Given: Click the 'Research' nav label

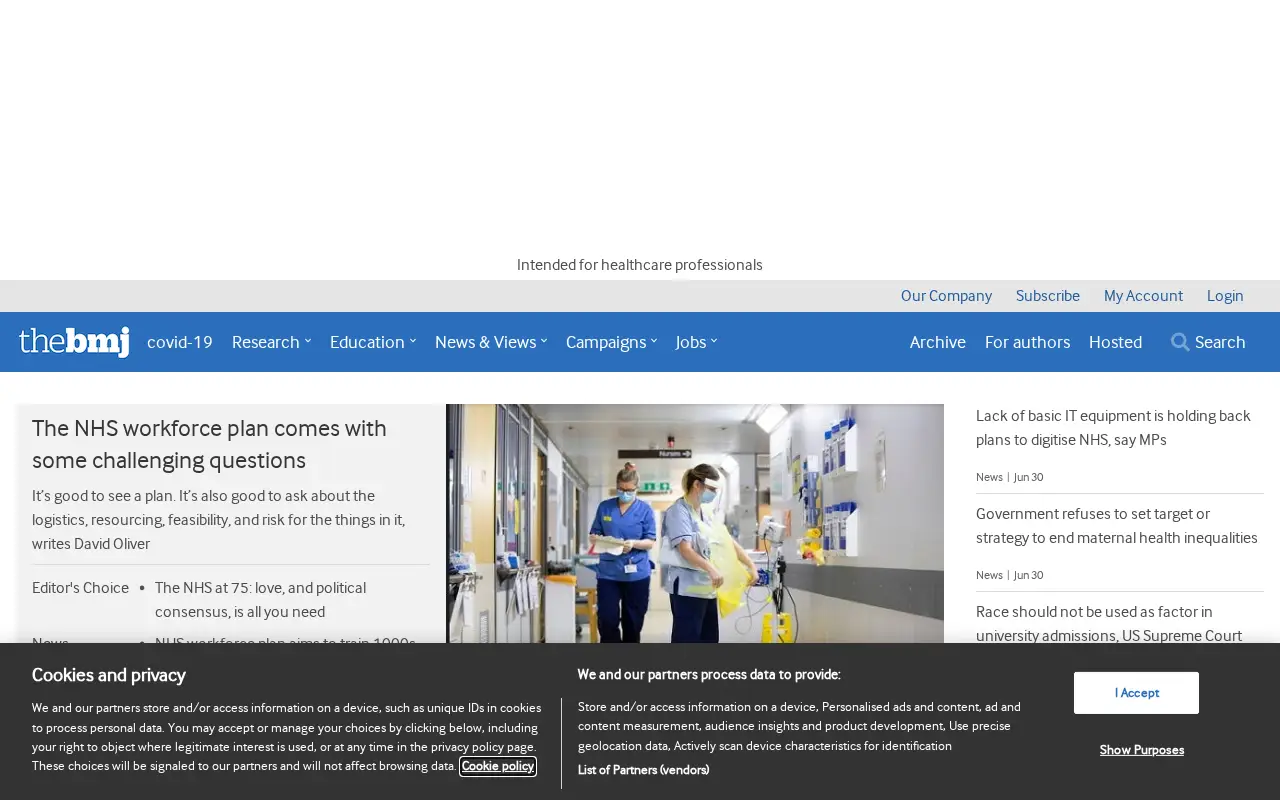Looking at the screenshot, I should (x=266, y=342).
